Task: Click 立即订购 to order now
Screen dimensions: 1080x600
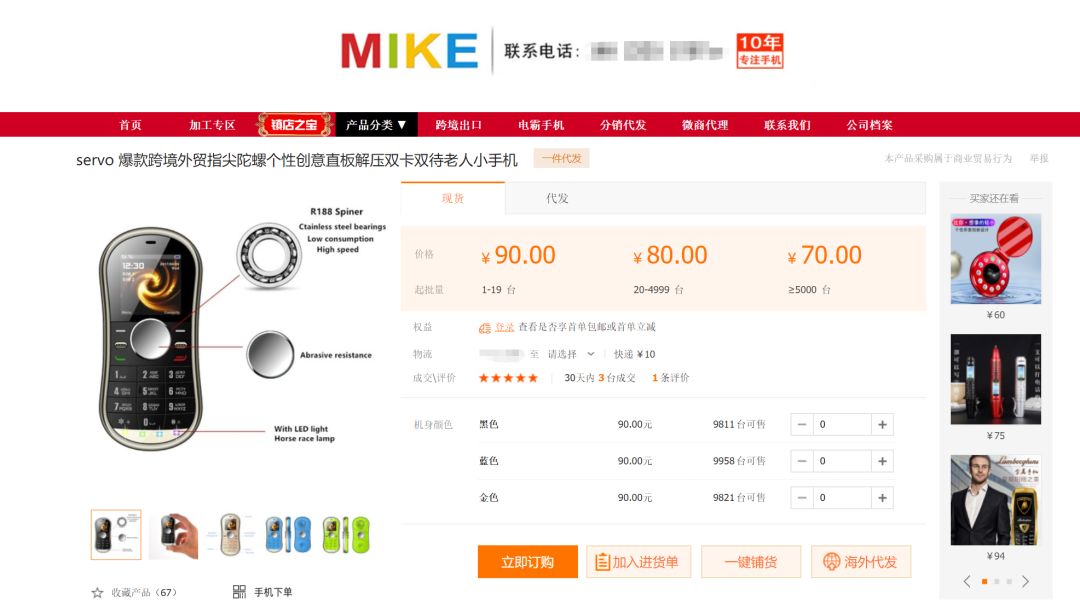Action: (528, 561)
